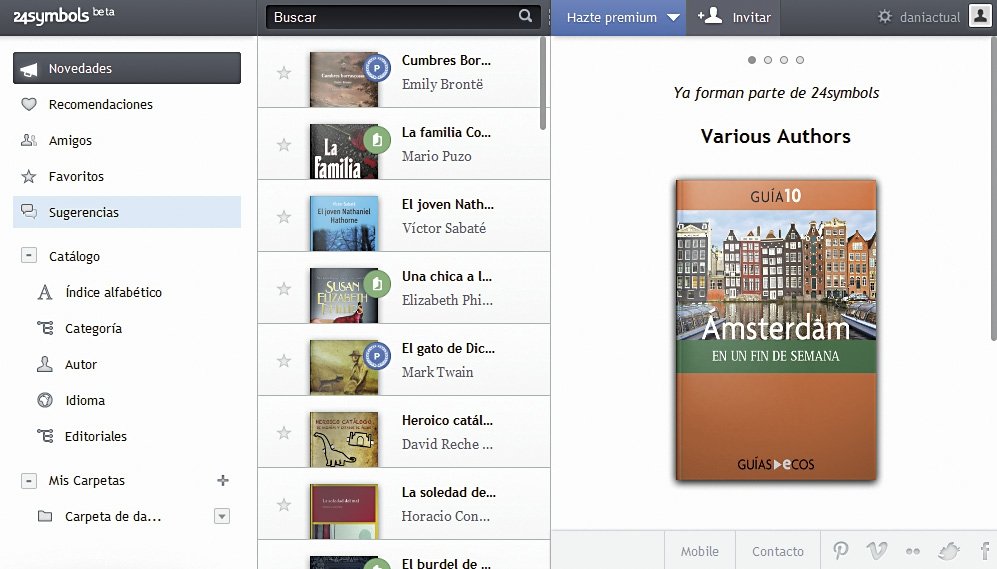Select author Mark Twain
This screenshot has height=569, width=997.
click(437, 372)
